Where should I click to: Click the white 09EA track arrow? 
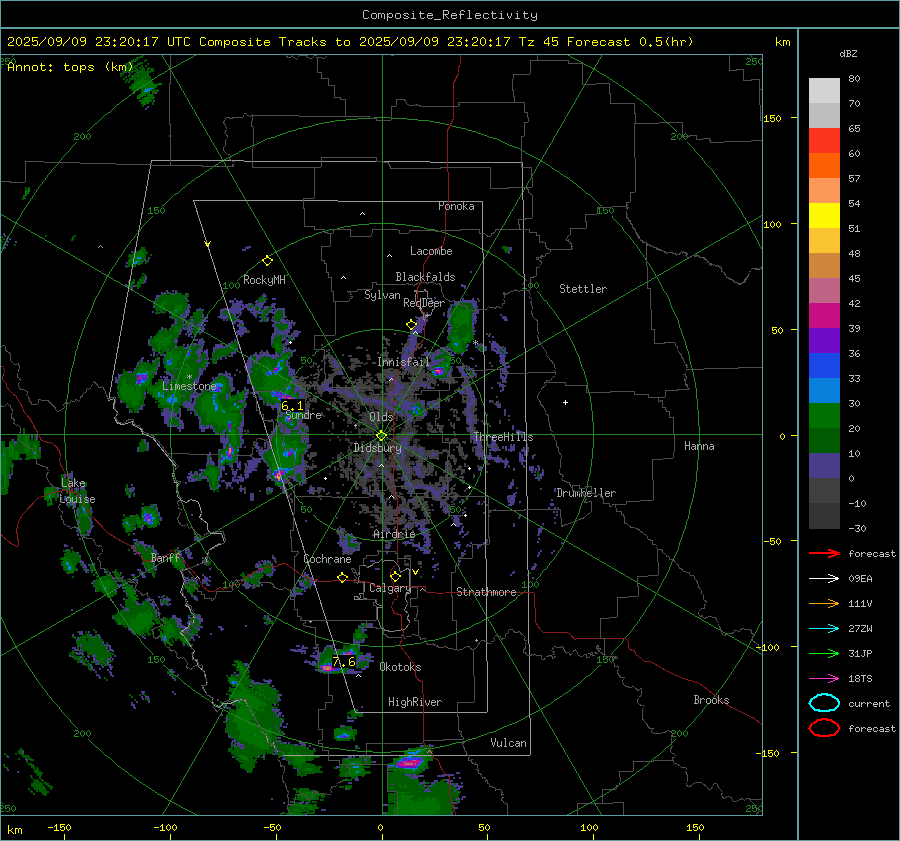coord(824,579)
